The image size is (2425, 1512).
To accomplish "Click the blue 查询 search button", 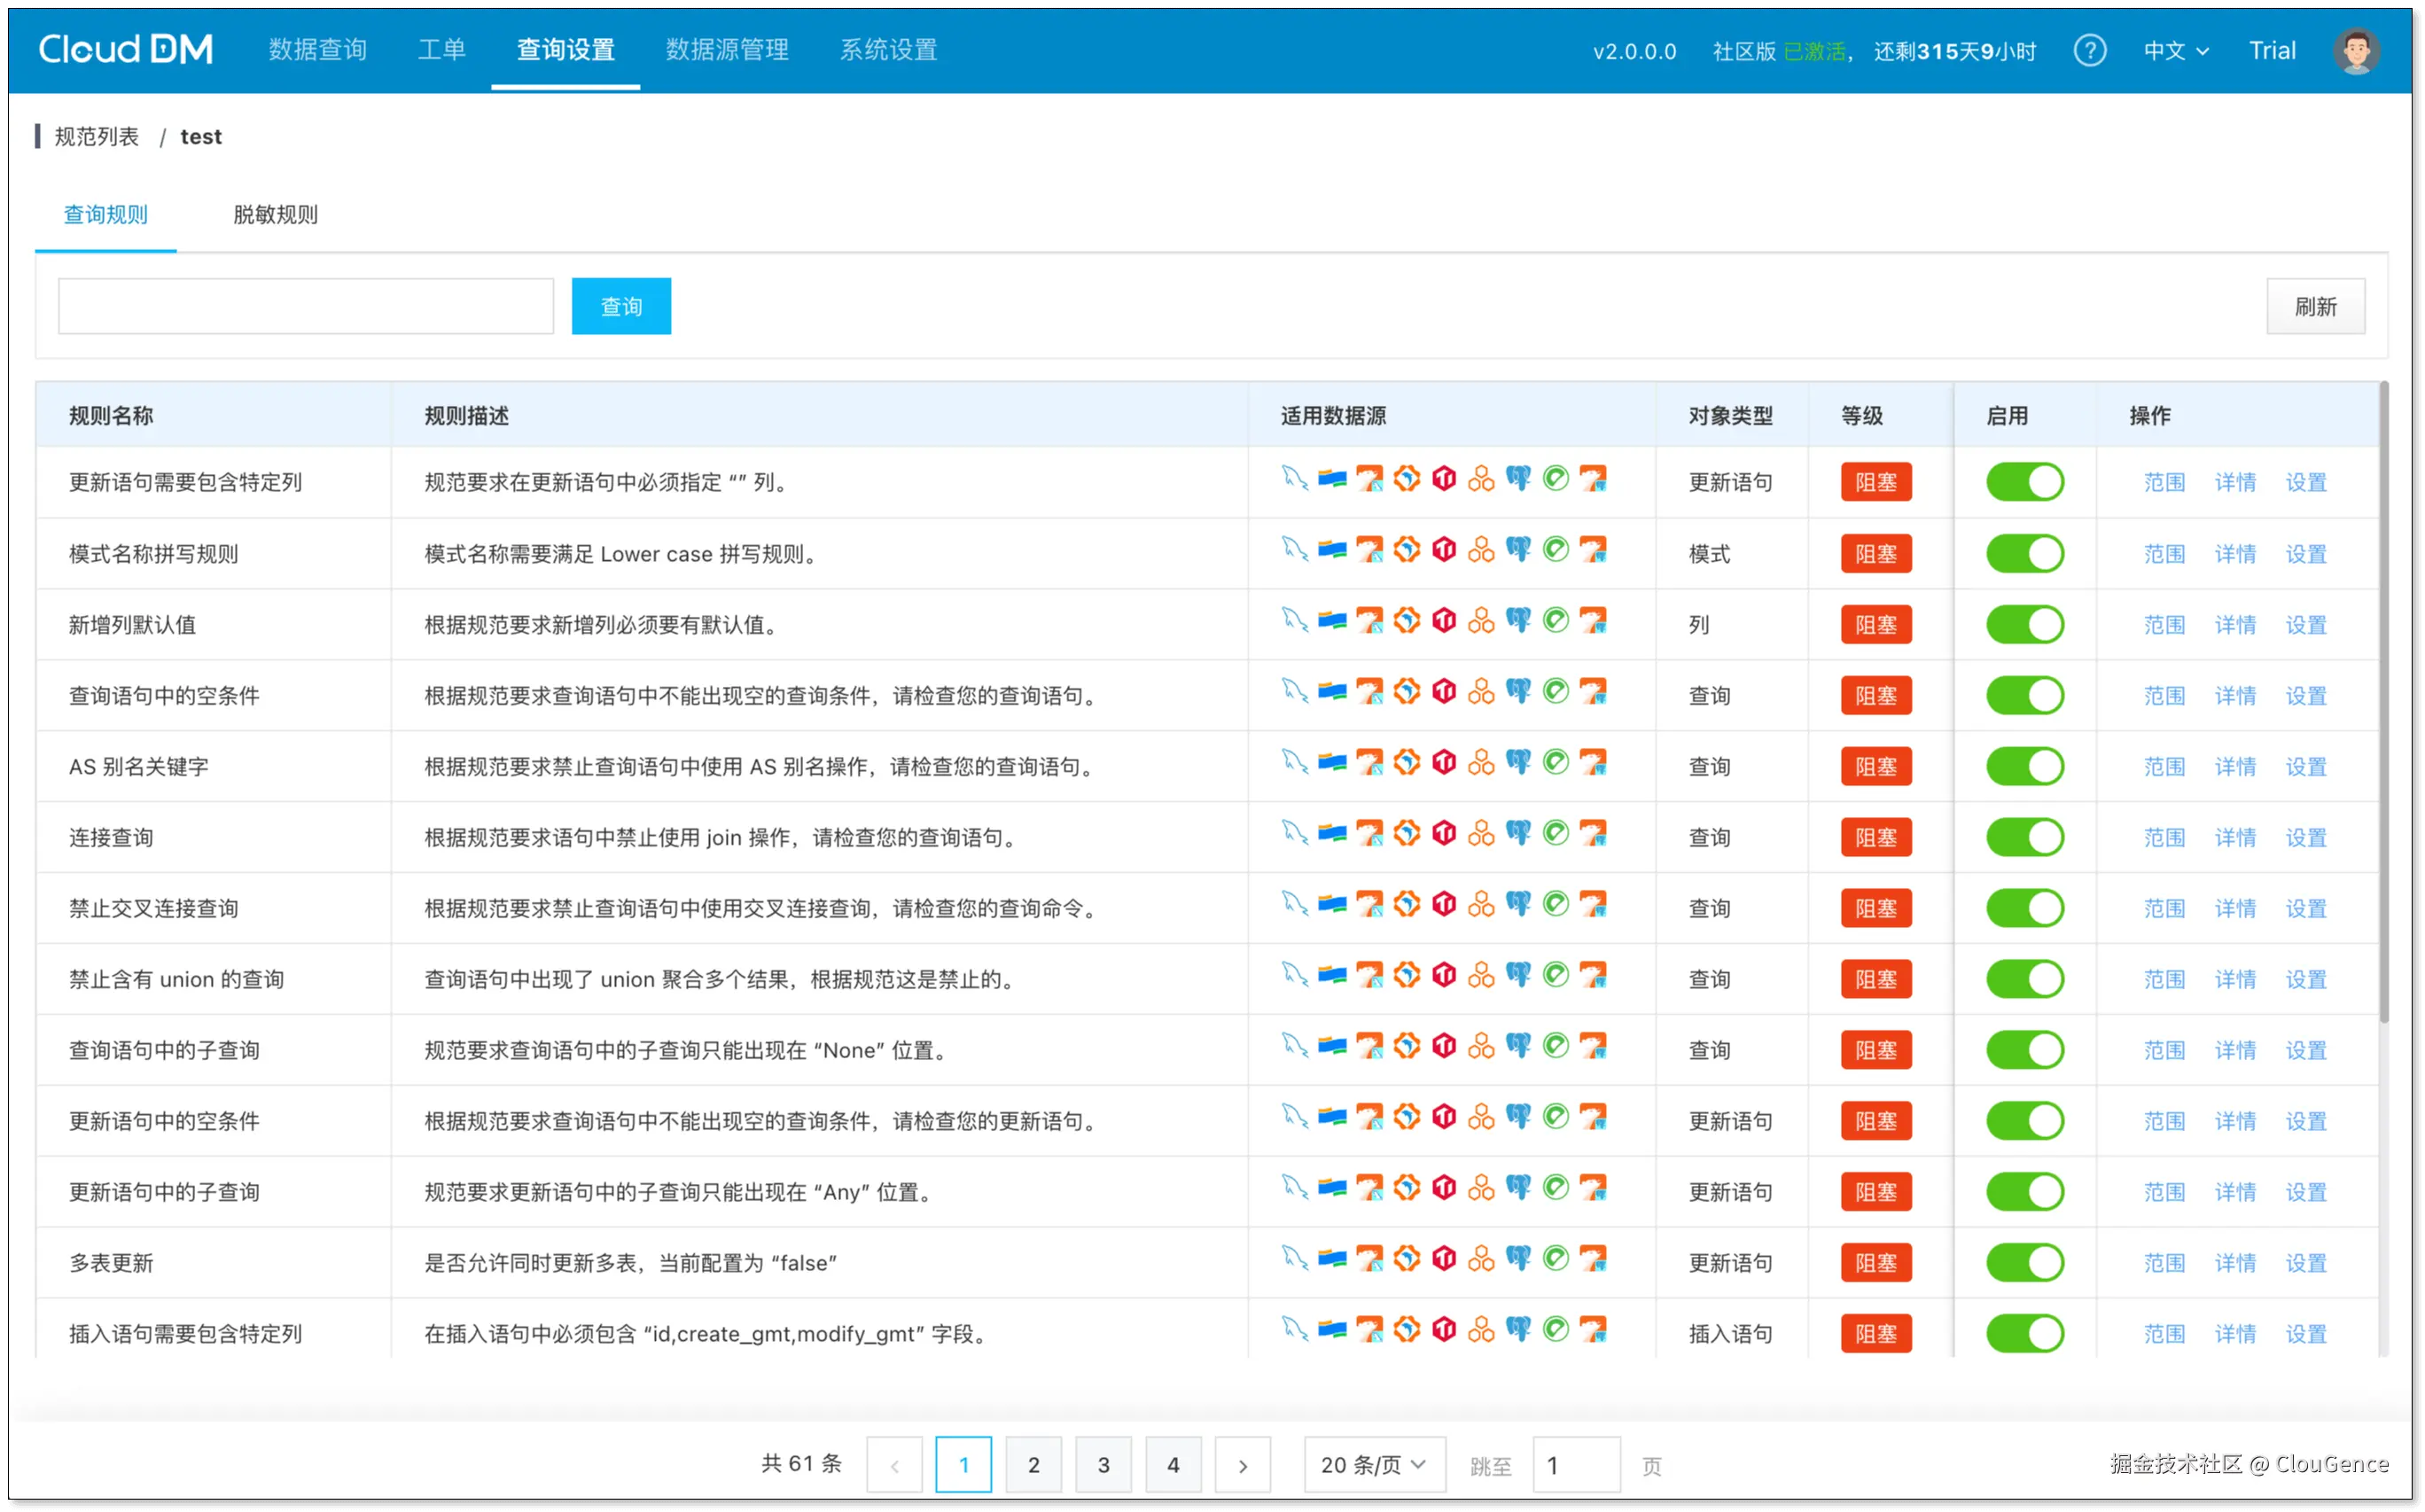I will pos(621,306).
